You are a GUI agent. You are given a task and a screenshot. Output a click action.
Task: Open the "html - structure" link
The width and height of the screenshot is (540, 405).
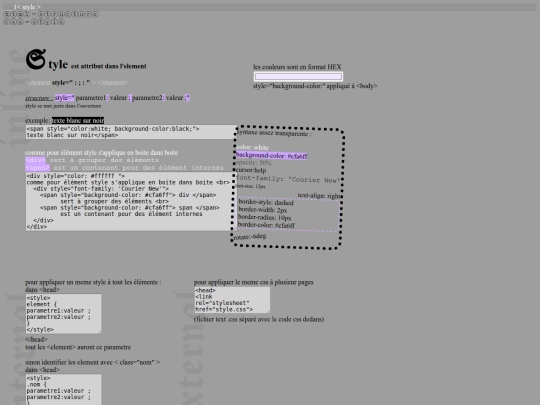click(51, 14)
